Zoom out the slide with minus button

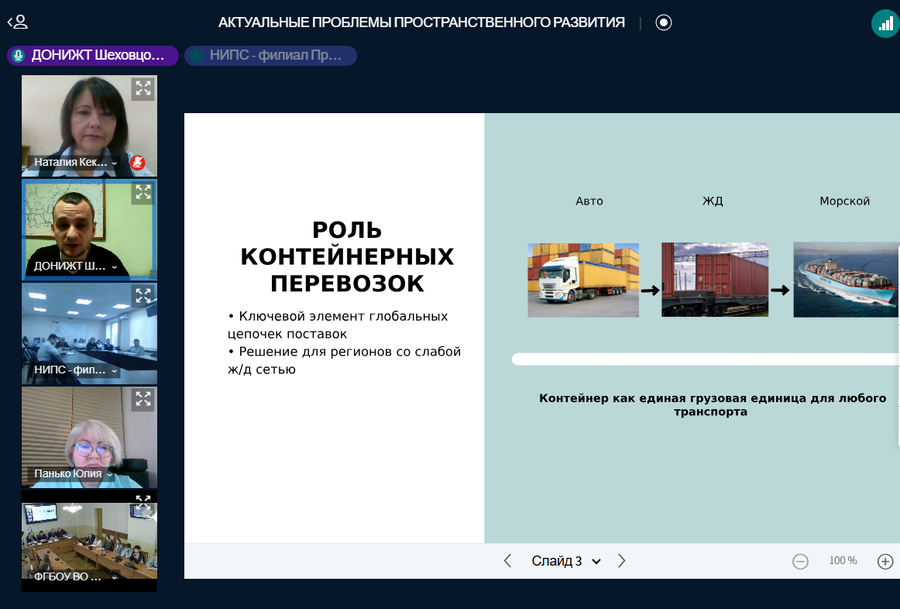pyautogui.click(x=800, y=561)
